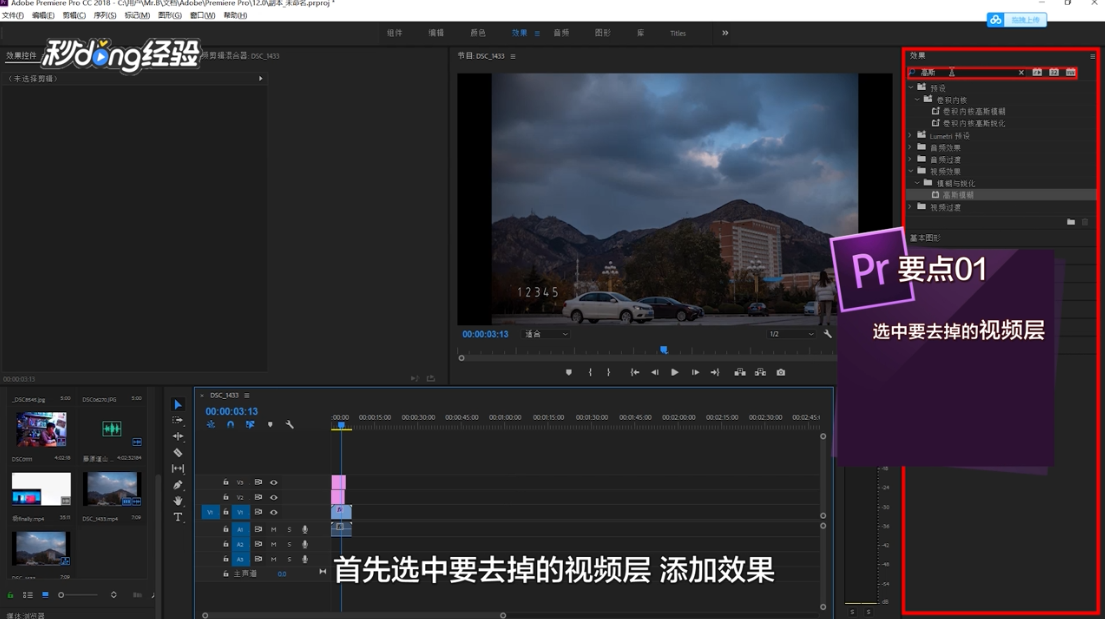The width and height of the screenshot is (1105, 619).
Task: Open the zoom level Fit dropdown
Action: click(546, 334)
